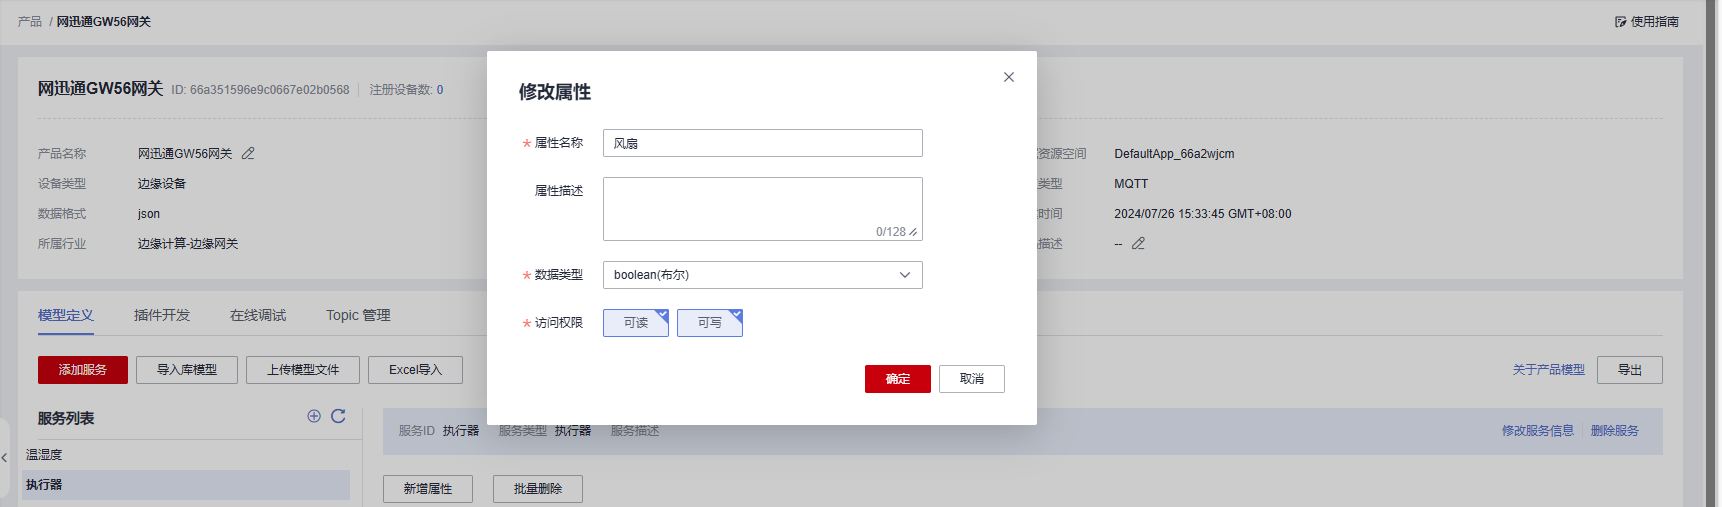1722x507 pixels.
Task: Switch to the 插件开发 tab
Action: coord(162,315)
